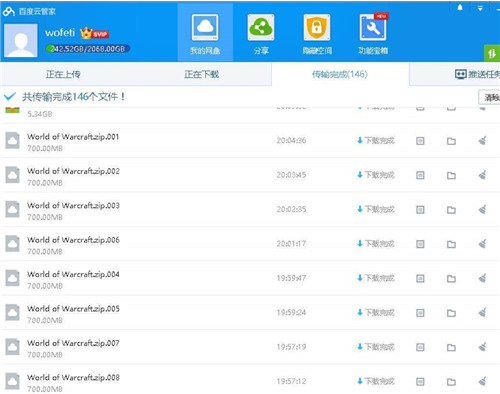500x394 pixels.
Task: Clear record of World of Warcraft.zip.005
Action: pyautogui.click(x=482, y=312)
